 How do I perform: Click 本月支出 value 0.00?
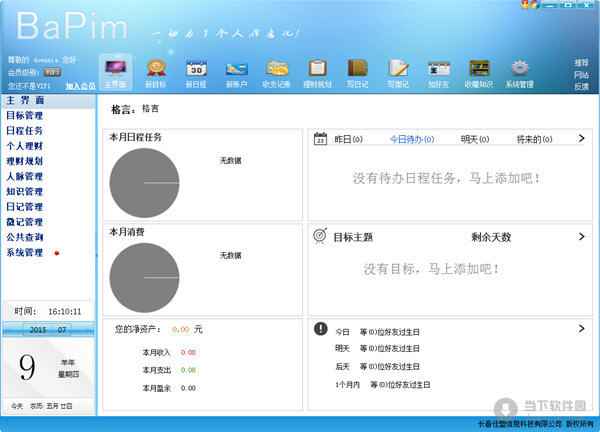tap(188, 370)
